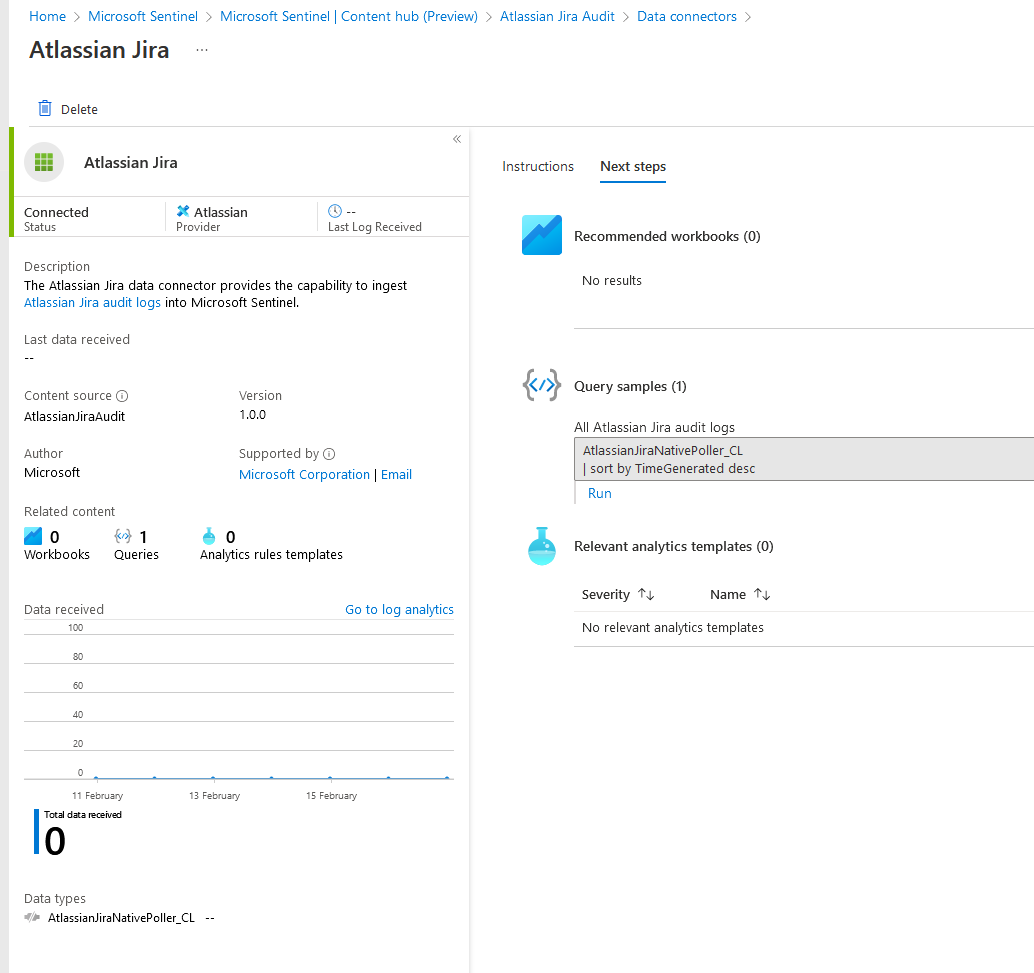This screenshot has height=973, width=1034.
Task: Open Data connectors breadcrumb
Action: pos(686,16)
